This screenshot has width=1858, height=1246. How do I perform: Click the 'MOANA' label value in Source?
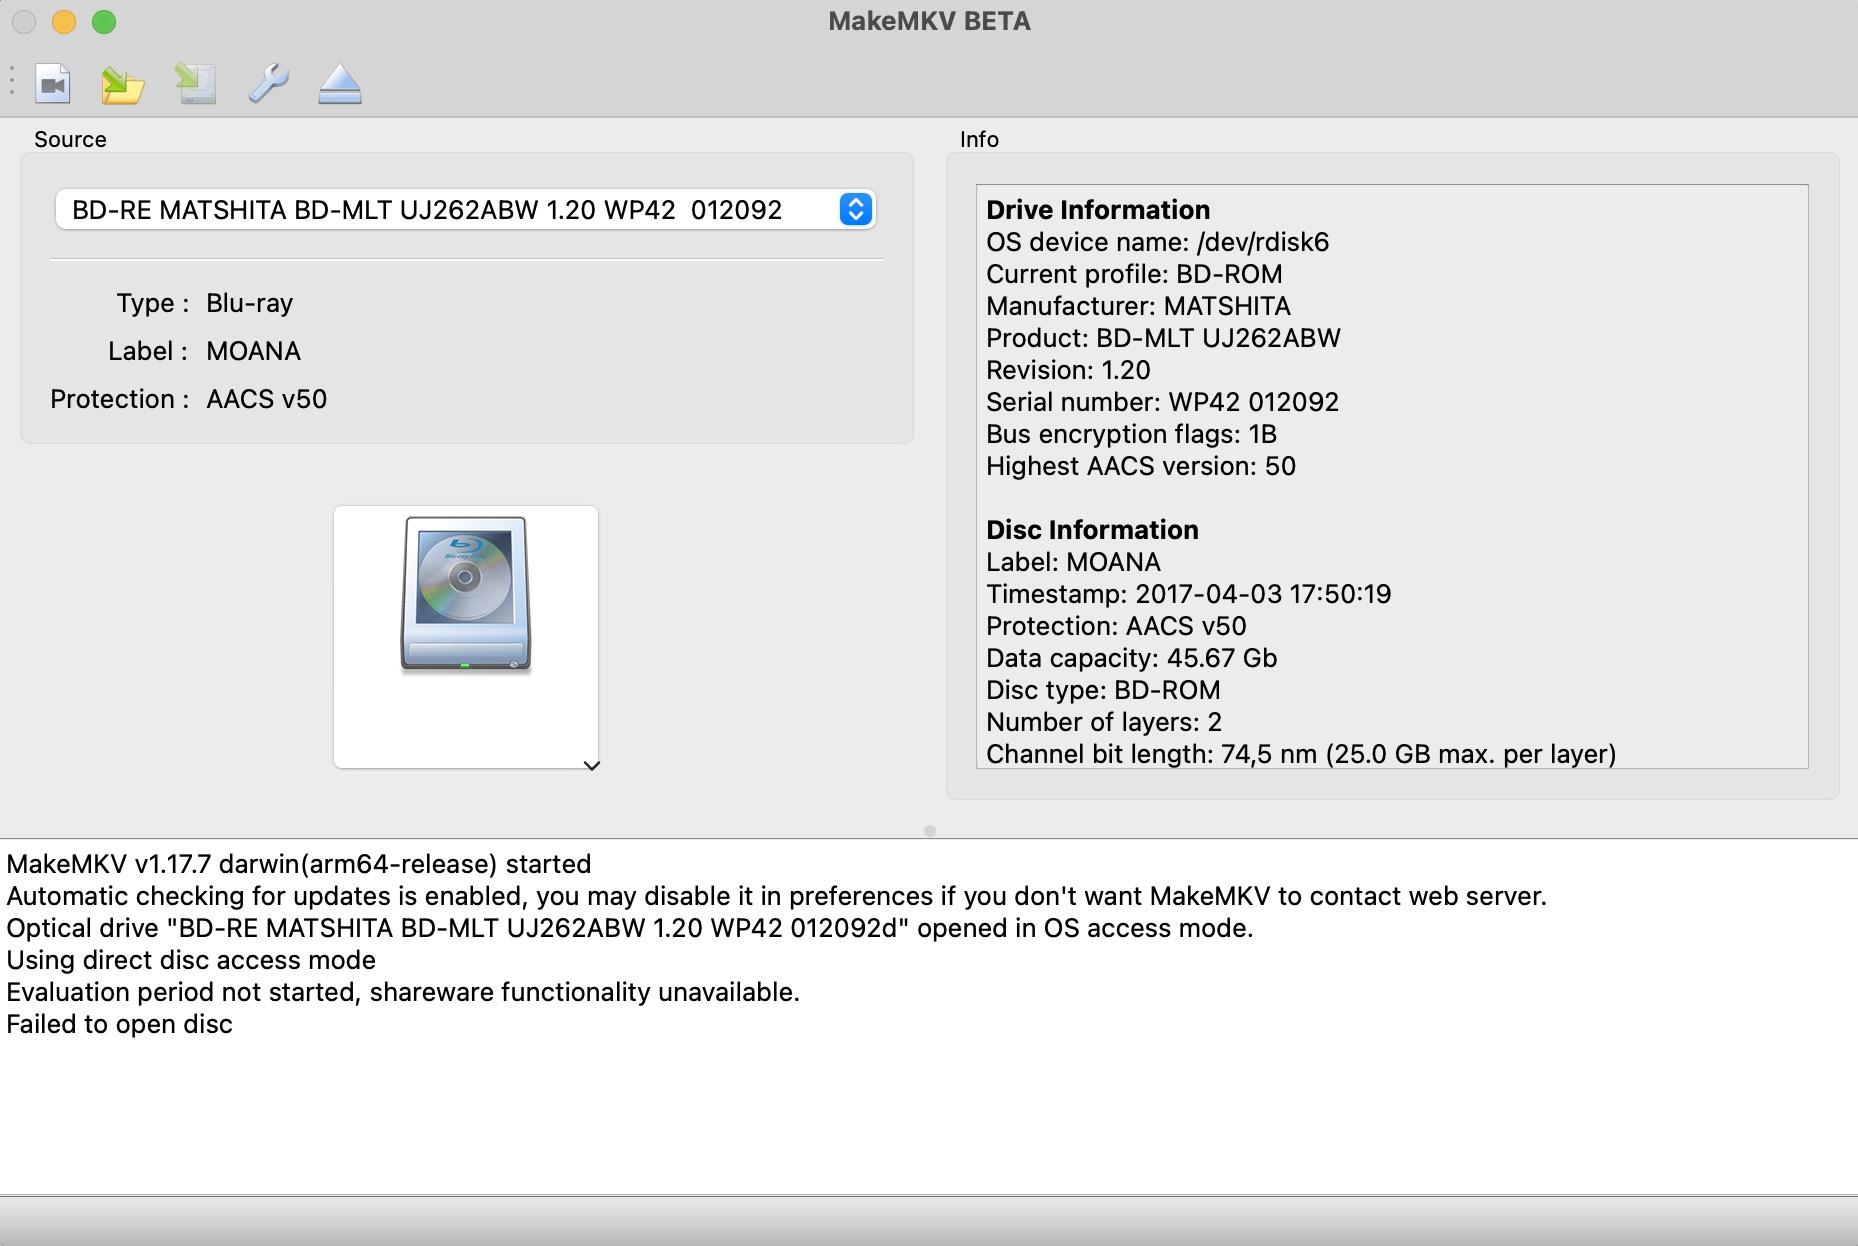(x=253, y=351)
